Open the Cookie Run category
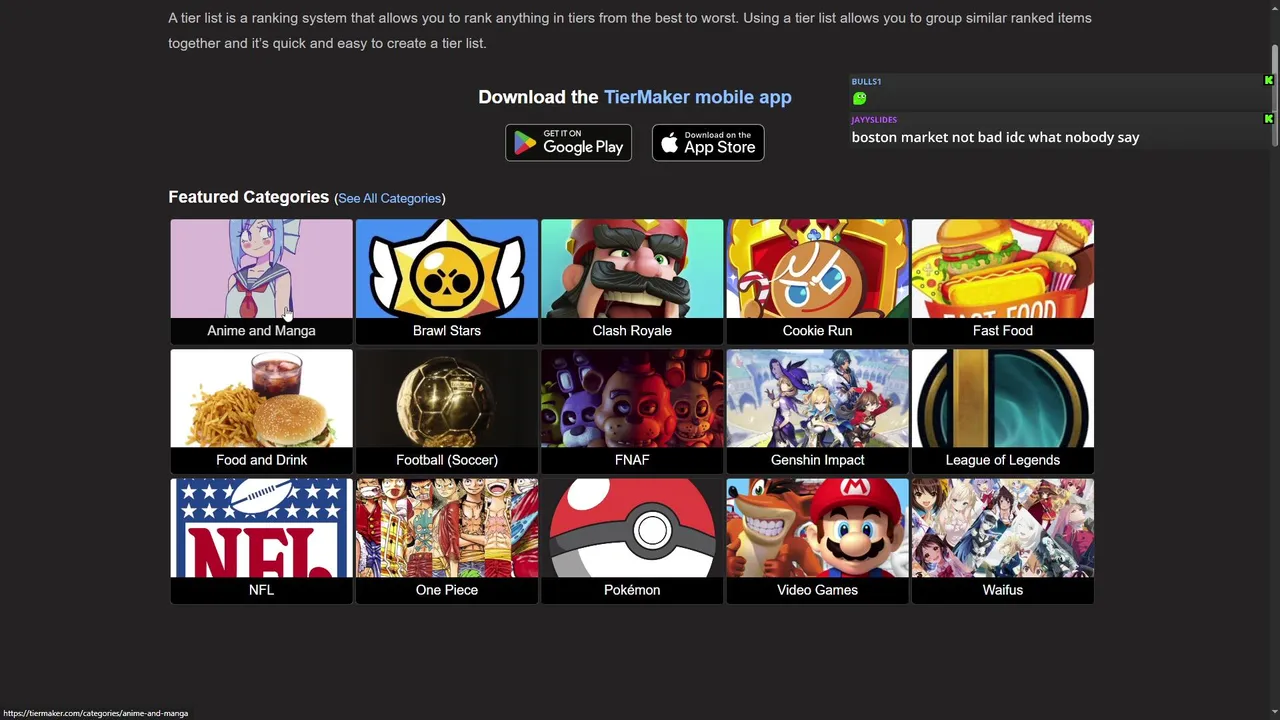Viewport: 1280px width, 720px height. click(817, 281)
